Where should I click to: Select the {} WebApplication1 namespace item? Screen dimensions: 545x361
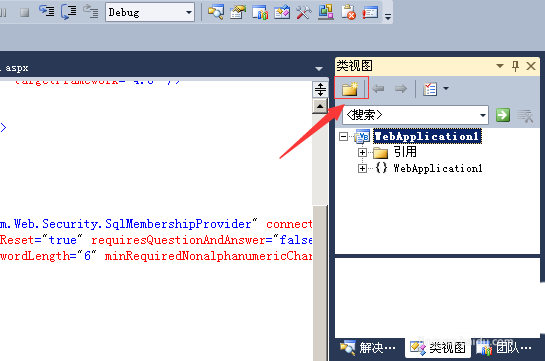(x=438, y=169)
